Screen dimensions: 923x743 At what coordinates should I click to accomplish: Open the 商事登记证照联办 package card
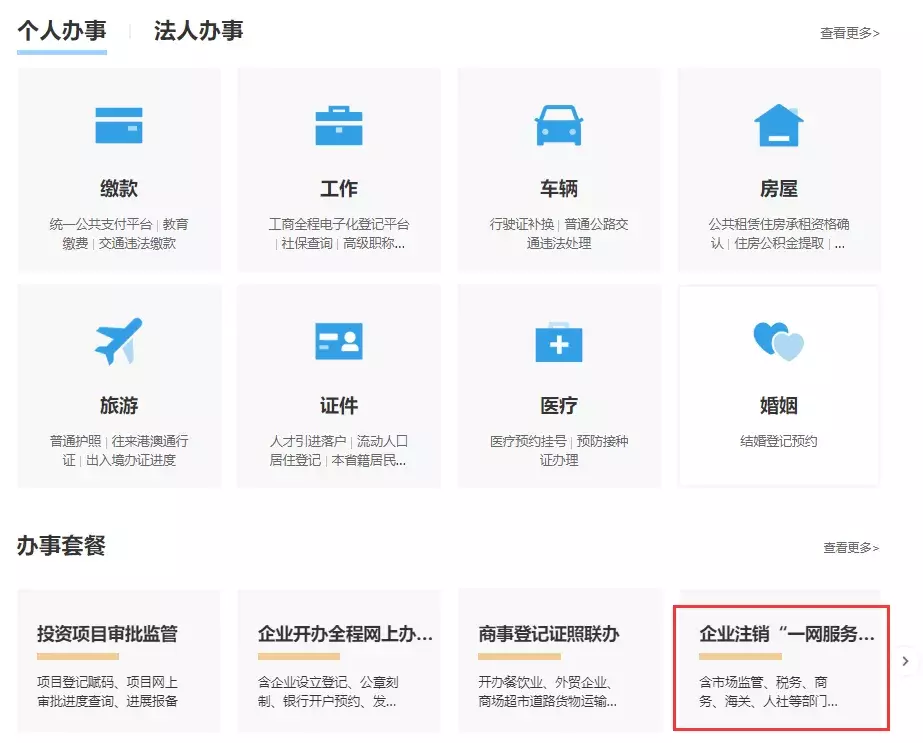[x=558, y=665]
